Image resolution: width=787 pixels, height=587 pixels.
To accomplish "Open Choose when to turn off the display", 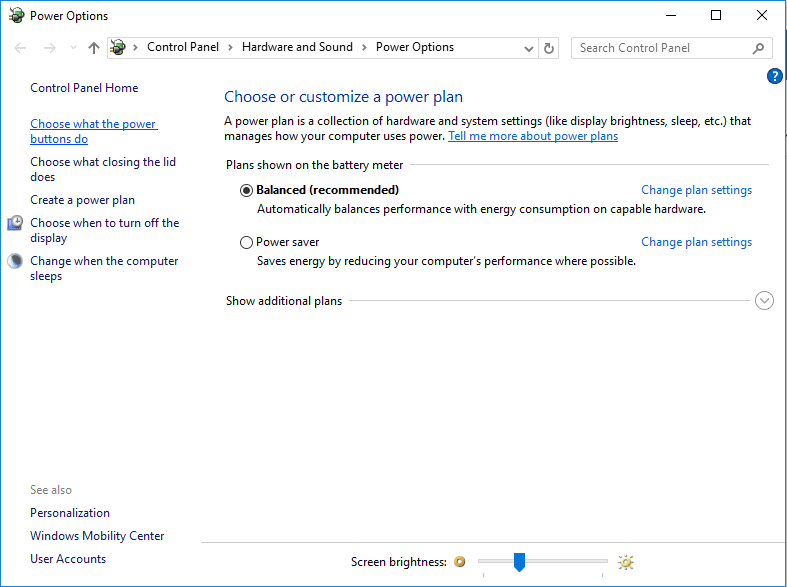I will 104,230.
